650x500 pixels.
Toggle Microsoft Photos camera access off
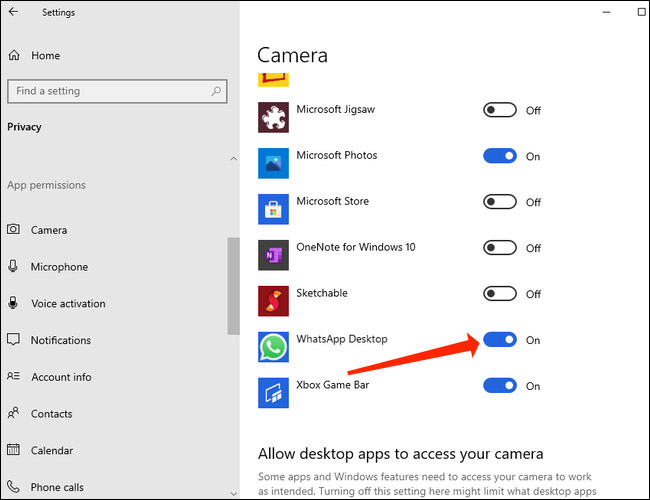tap(500, 156)
